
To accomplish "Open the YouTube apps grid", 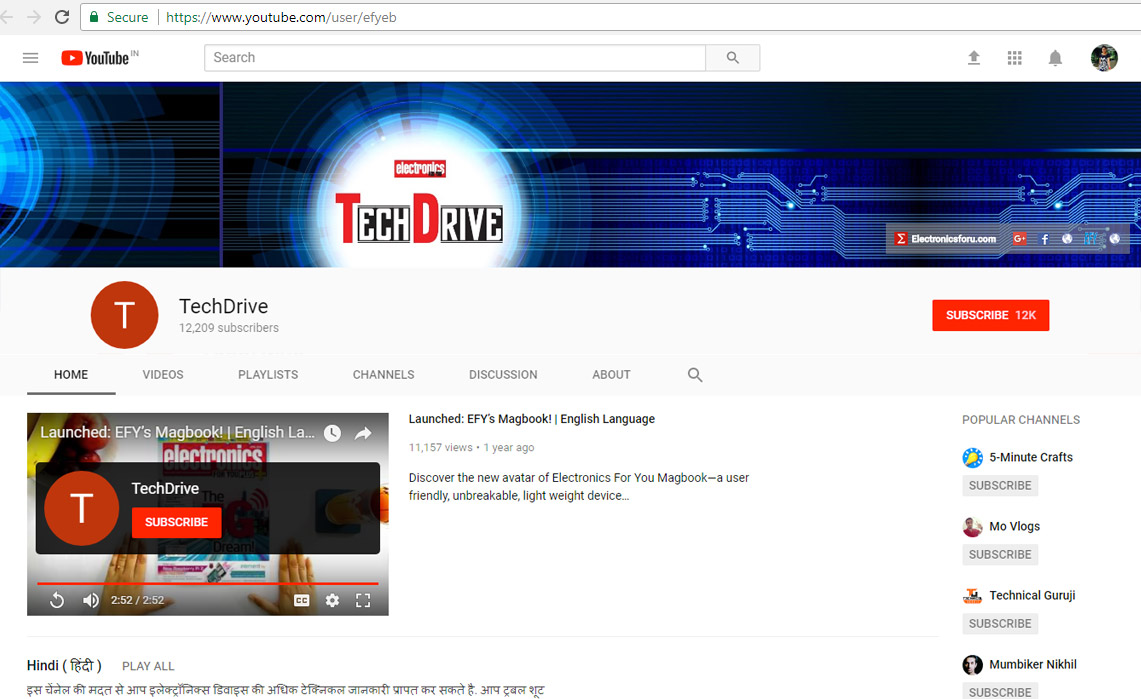I will click(x=1014, y=57).
